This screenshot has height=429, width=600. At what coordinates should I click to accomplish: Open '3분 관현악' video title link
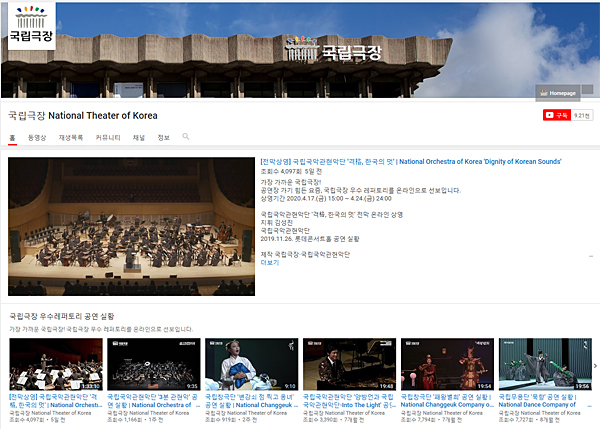(153, 401)
